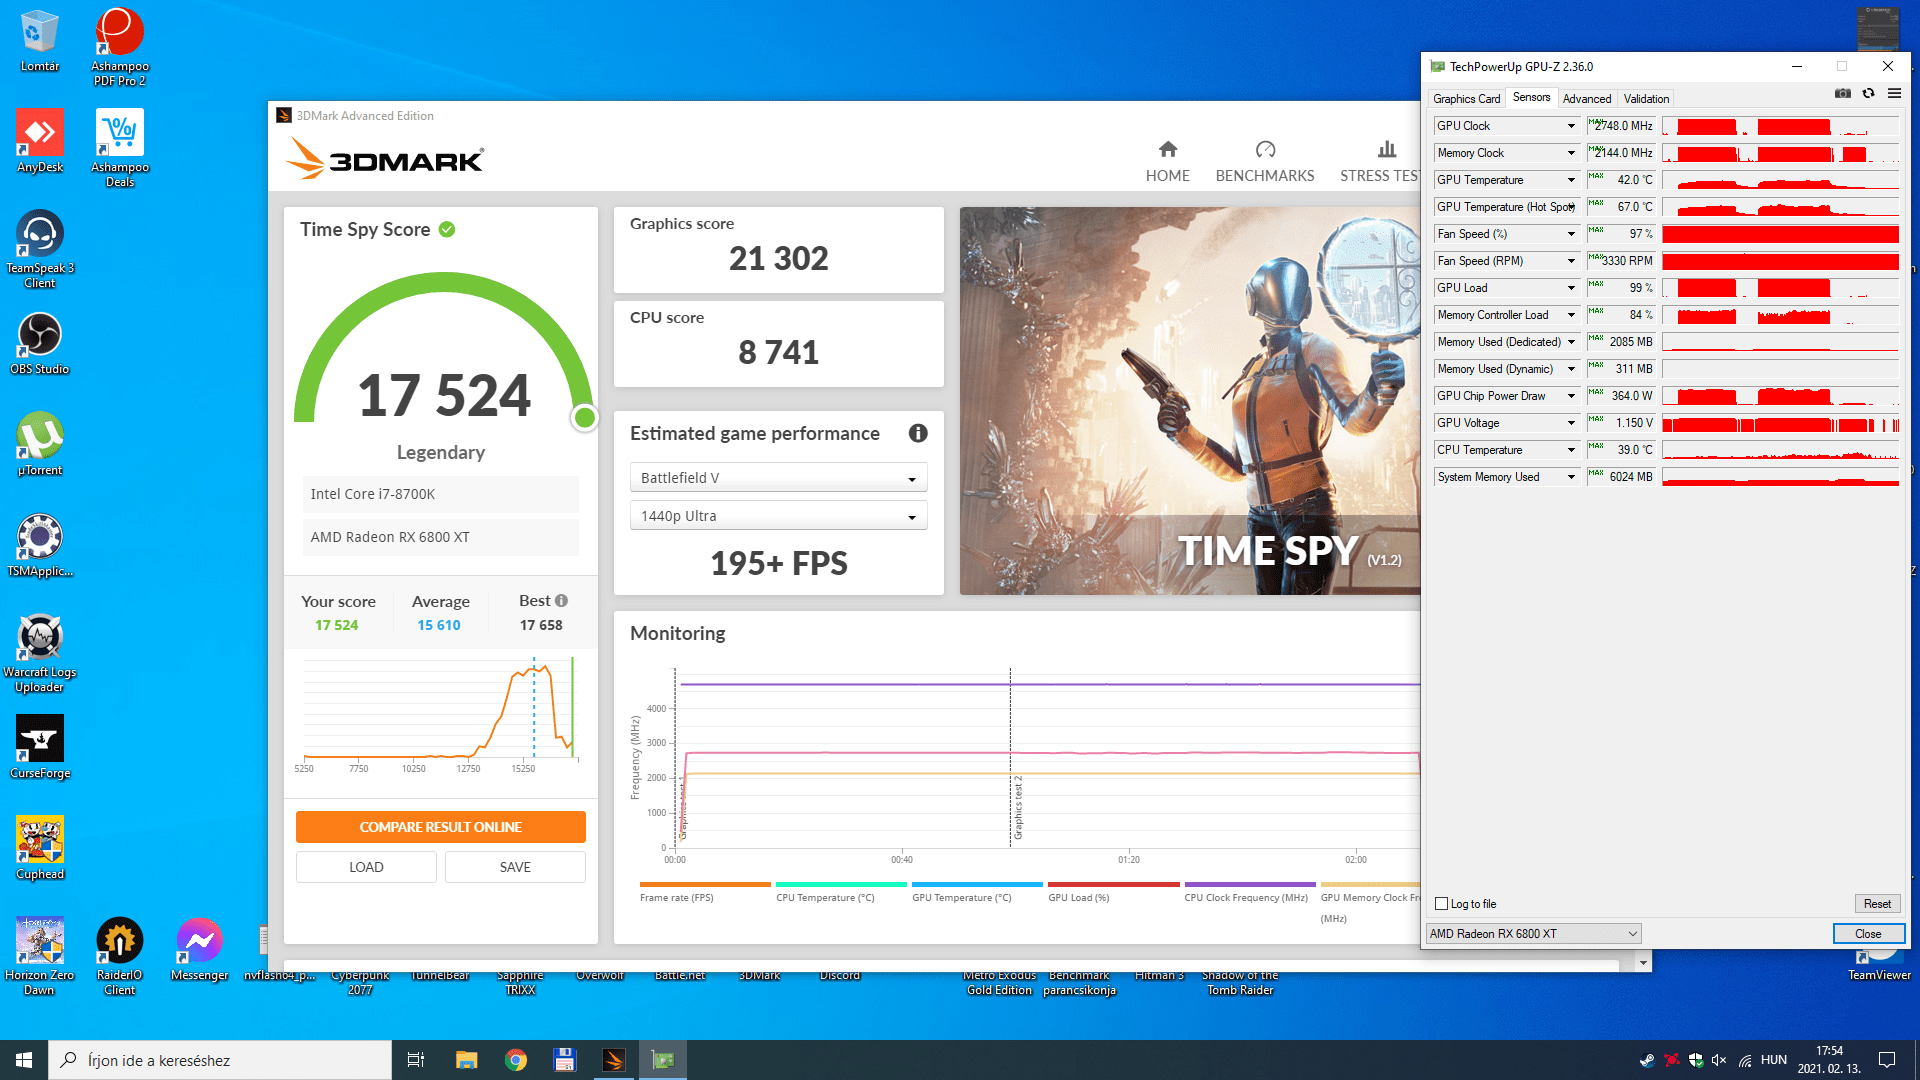Click the Compare Result Online button
The height and width of the screenshot is (1080, 1920).
pos(440,827)
